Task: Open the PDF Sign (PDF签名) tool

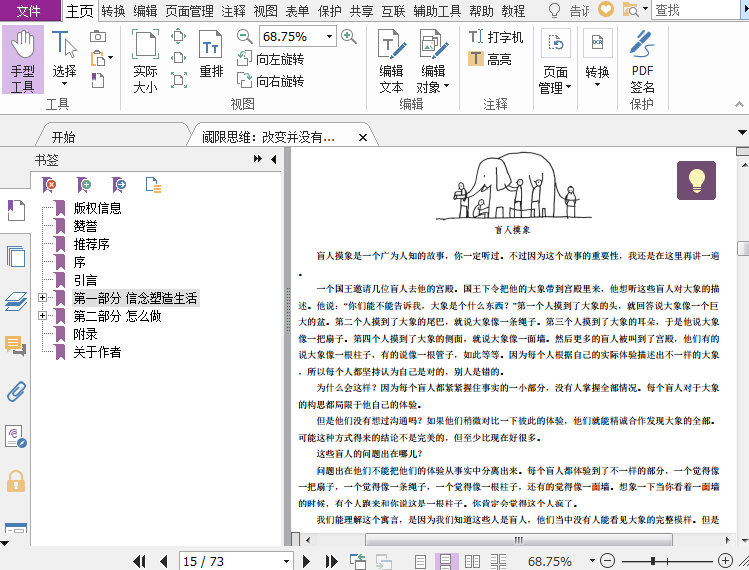Action: pyautogui.click(x=642, y=60)
